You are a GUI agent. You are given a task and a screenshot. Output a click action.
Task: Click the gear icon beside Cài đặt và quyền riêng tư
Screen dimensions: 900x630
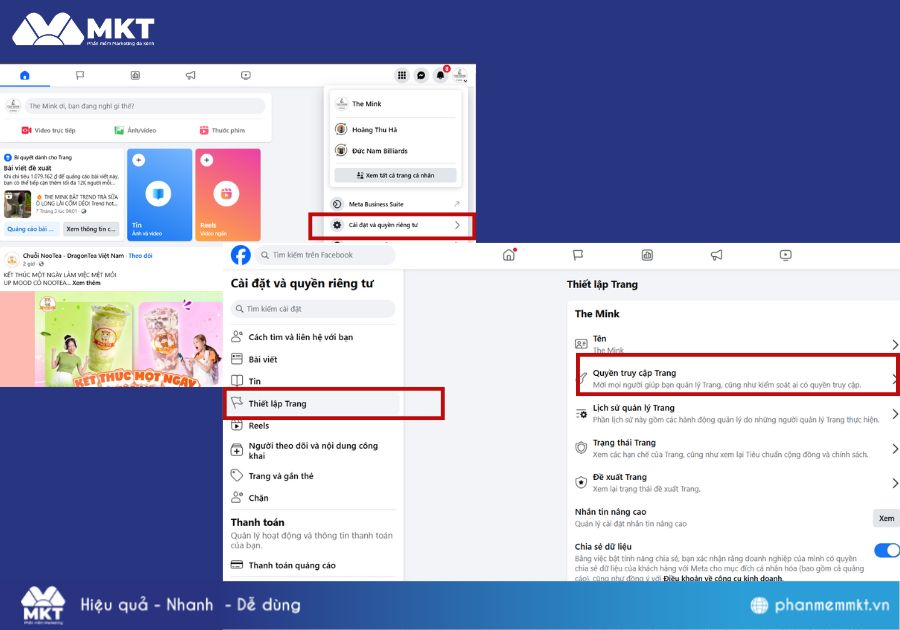pyautogui.click(x=337, y=225)
